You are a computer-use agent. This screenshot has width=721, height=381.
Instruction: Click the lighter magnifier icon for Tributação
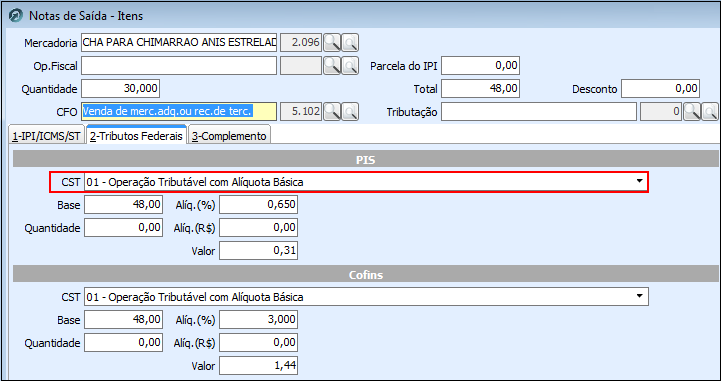[x=710, y=112]
